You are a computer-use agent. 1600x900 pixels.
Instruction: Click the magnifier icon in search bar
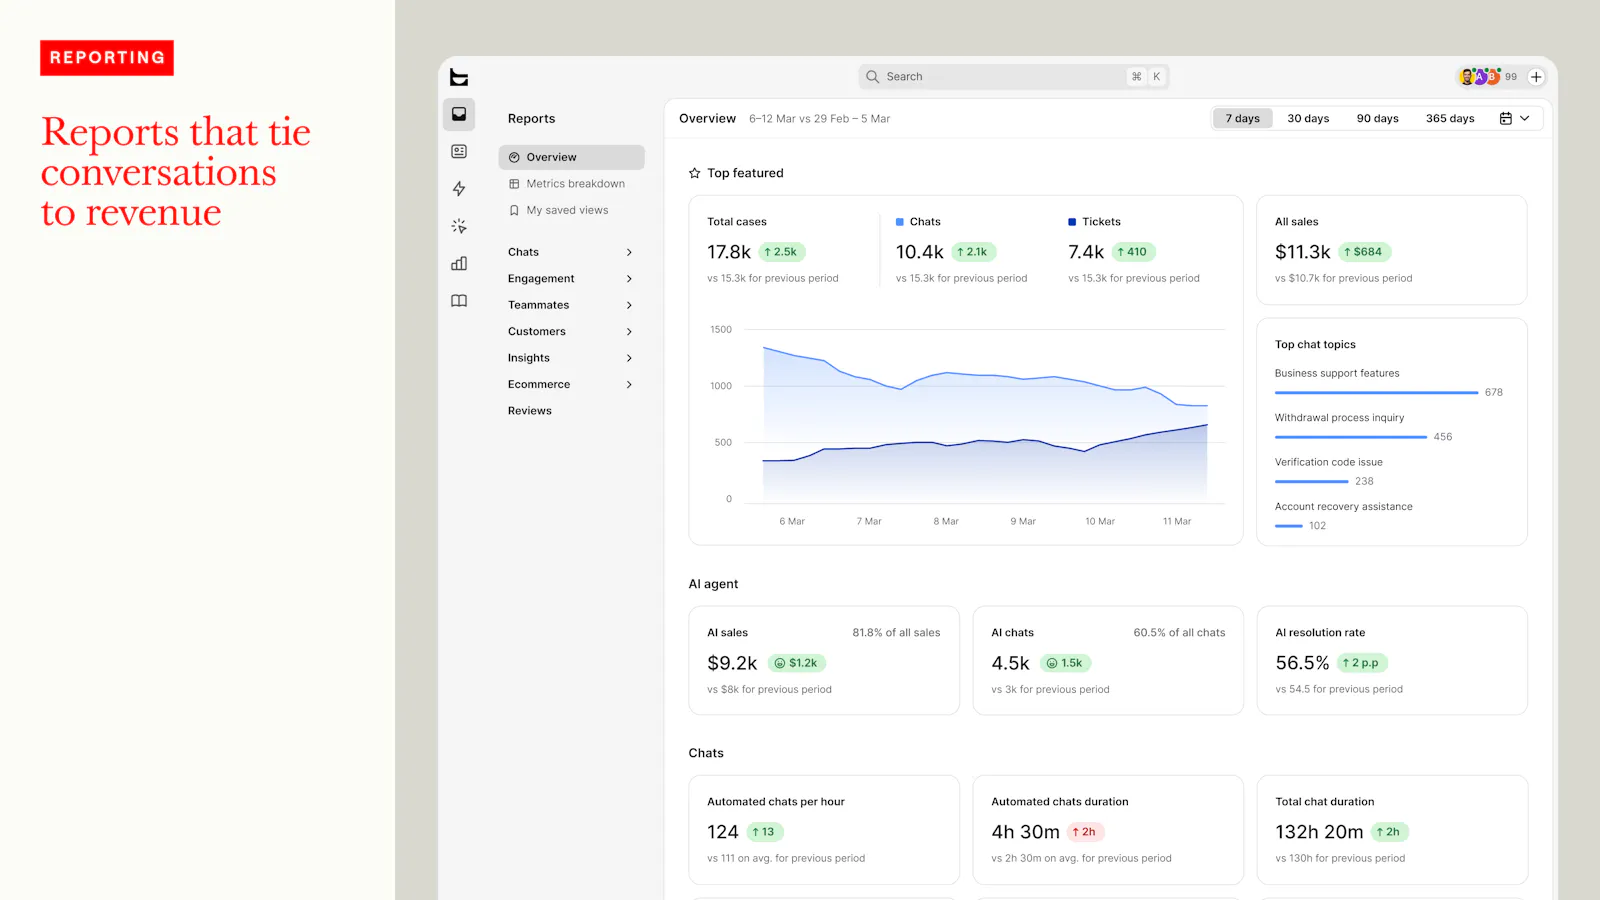tap(872, 77)
